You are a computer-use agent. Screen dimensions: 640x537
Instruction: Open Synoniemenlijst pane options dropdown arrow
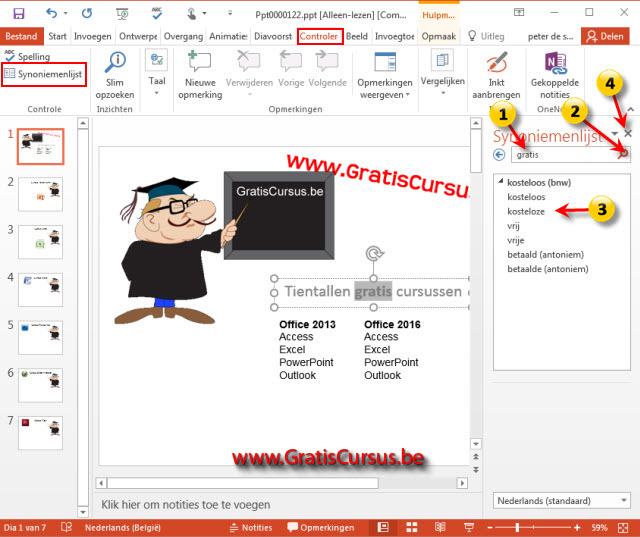[x=615, y=133]
